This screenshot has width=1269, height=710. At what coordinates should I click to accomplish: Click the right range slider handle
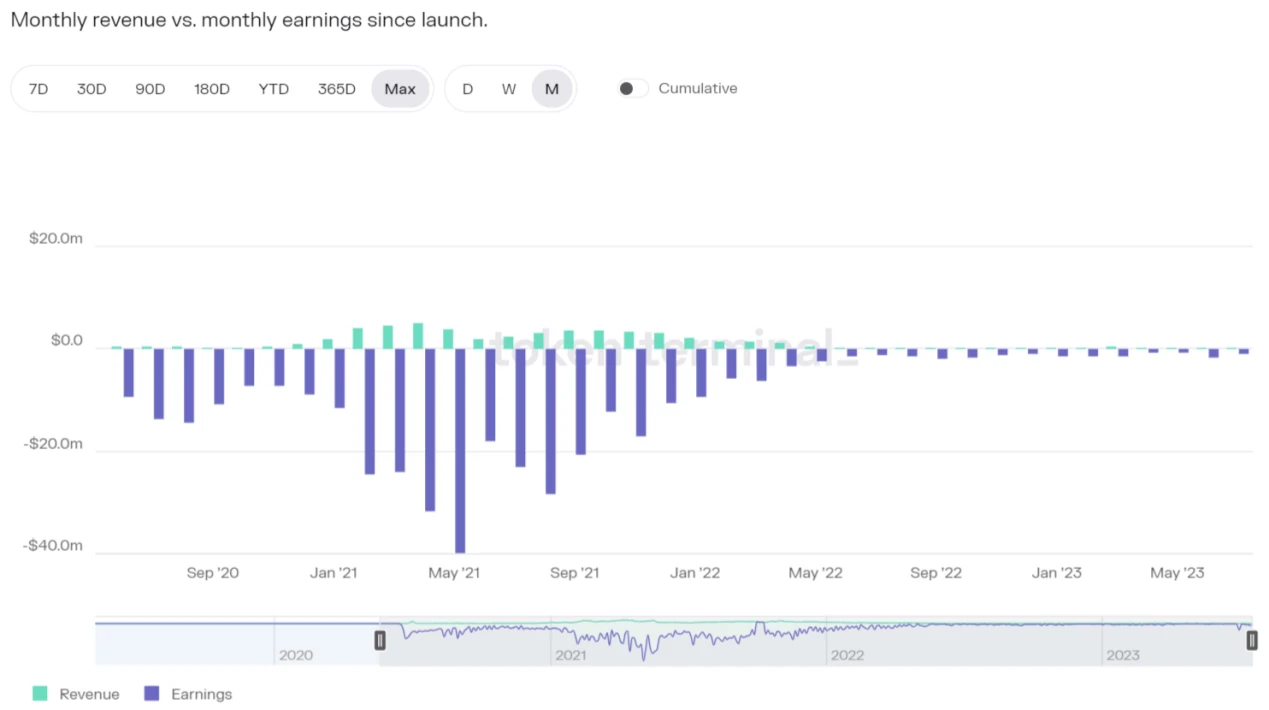pyautogui.click(x=1252, y=640)
